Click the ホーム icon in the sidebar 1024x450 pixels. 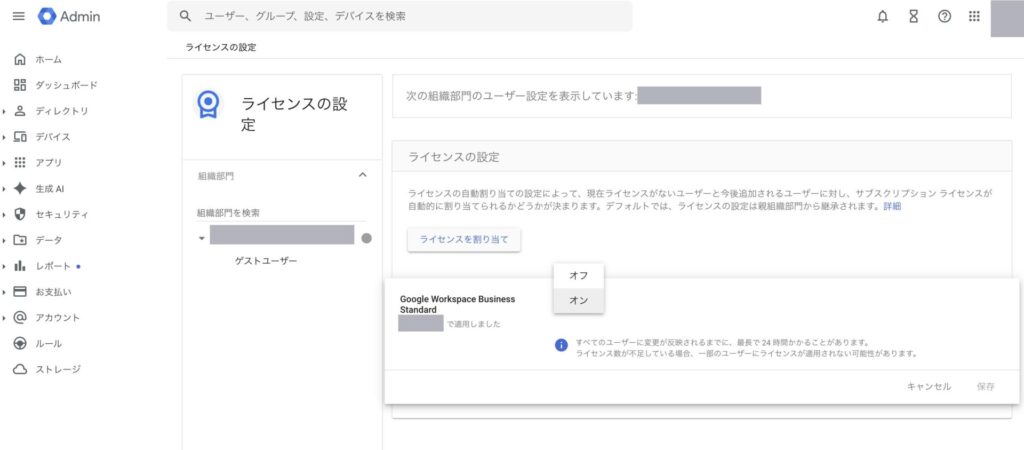click(x=20, y=59)
